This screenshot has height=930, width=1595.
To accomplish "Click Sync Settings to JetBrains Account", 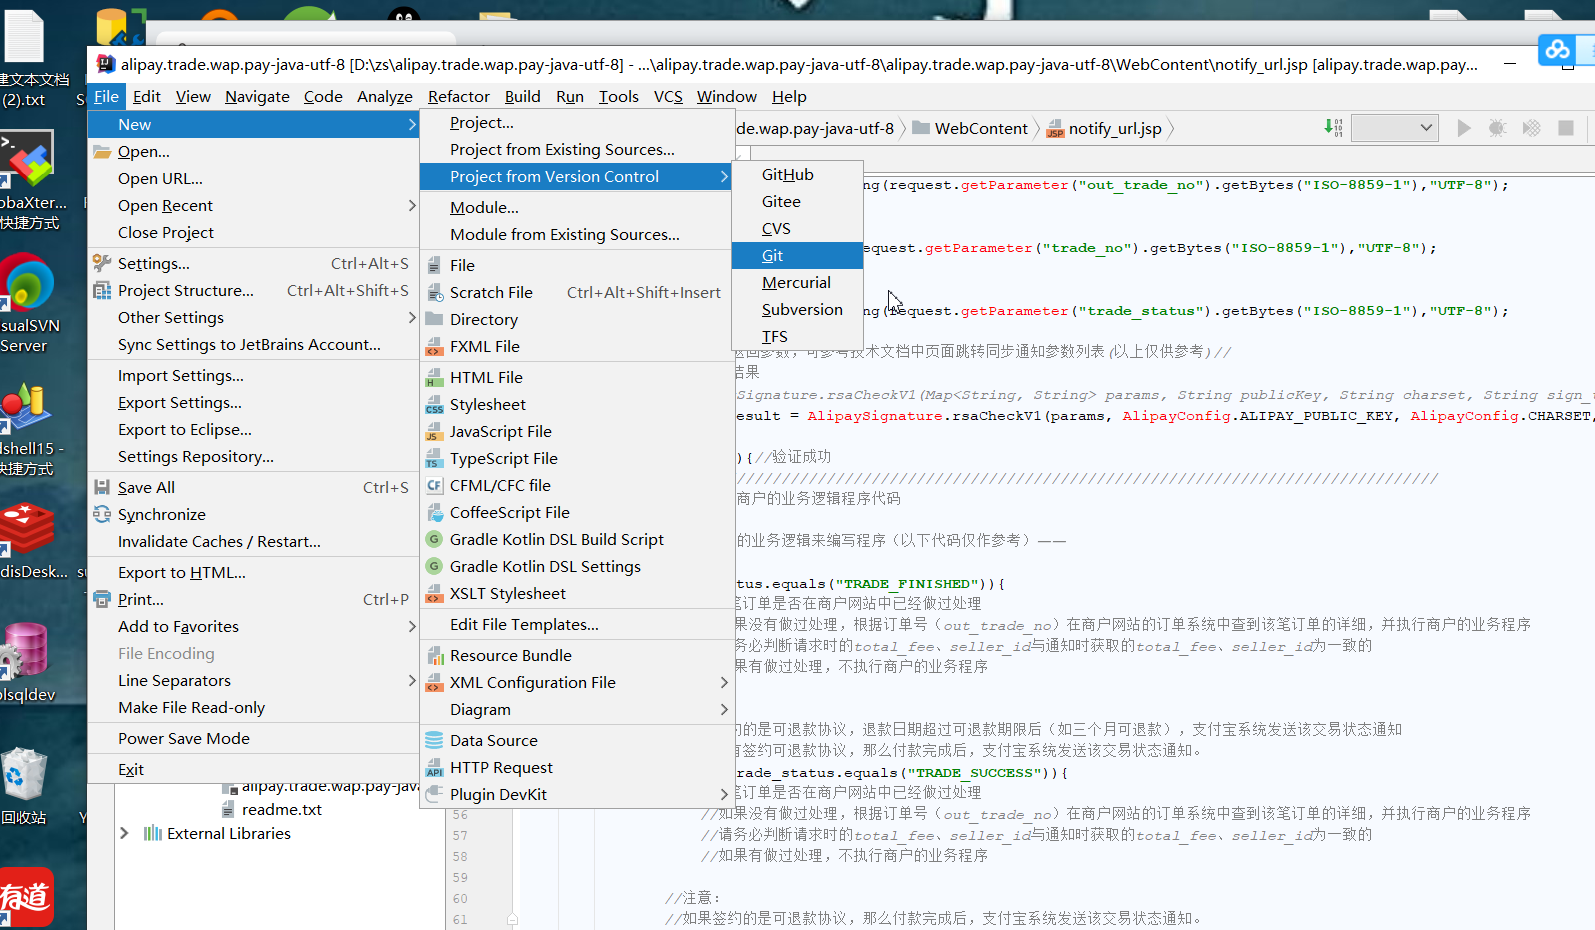I will [x=254, y=344].
